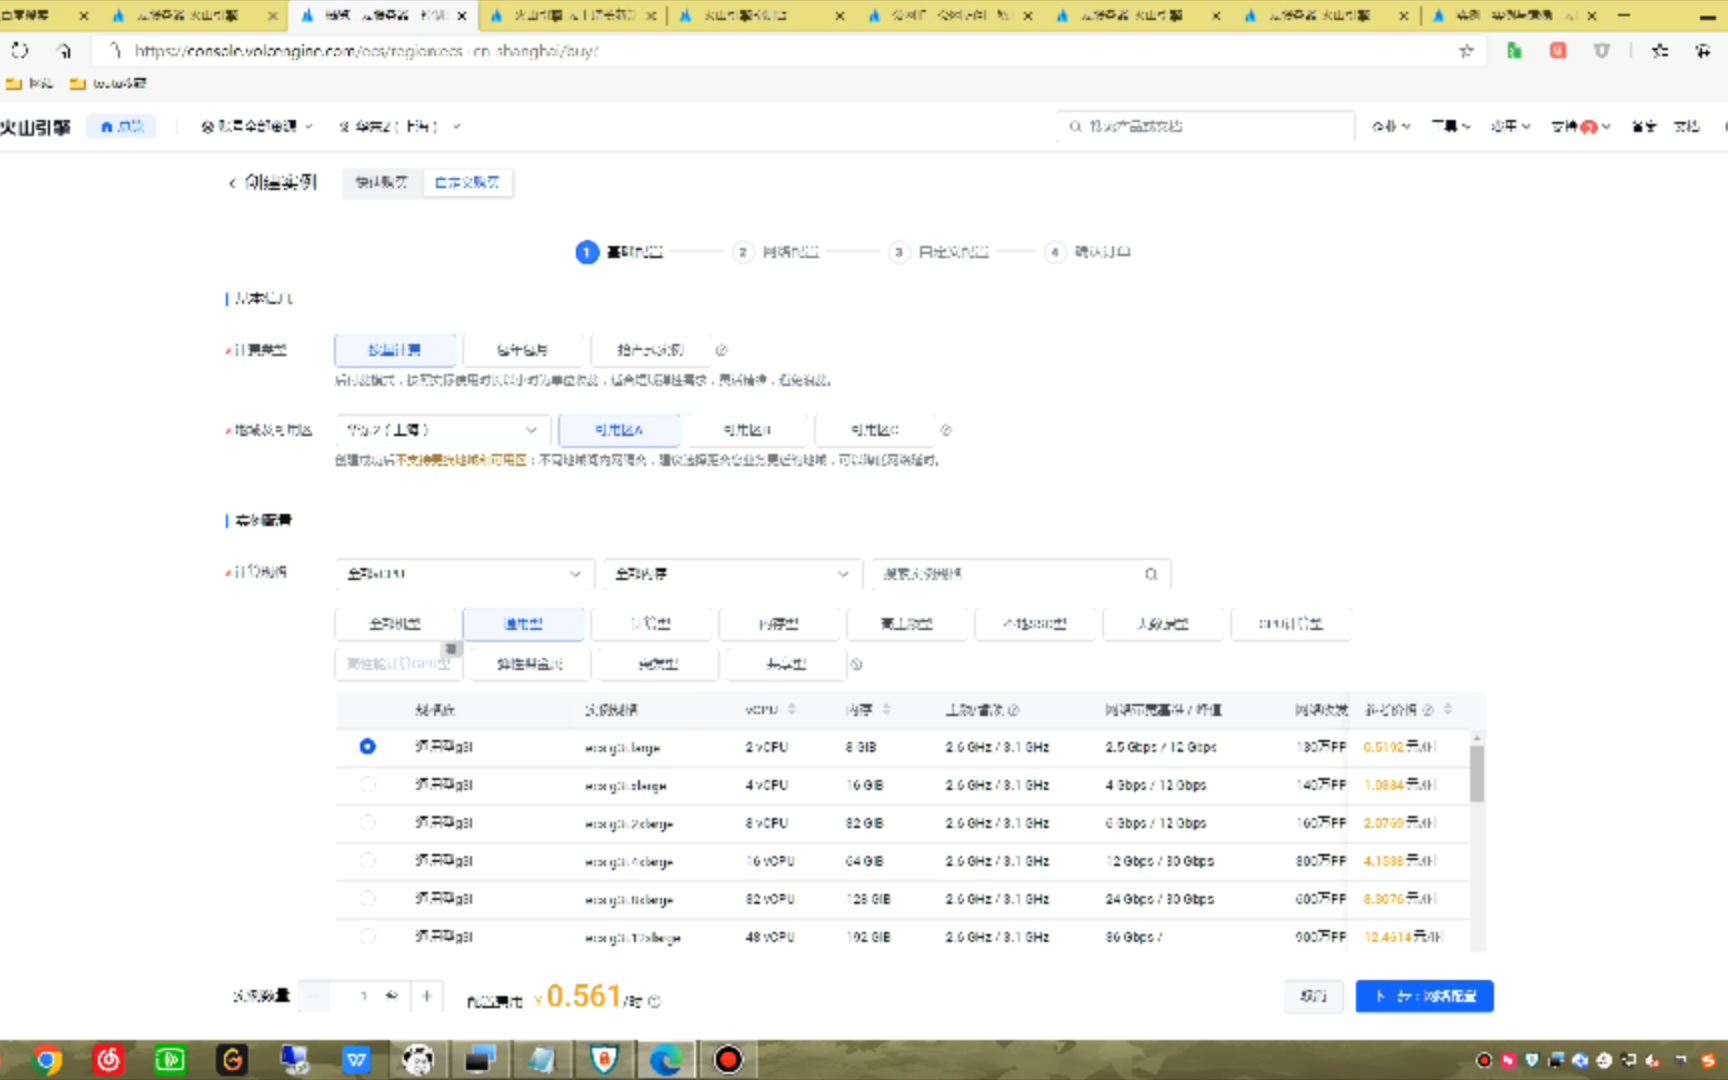Open the region select showing 华东2（上海）in the form
Screen dimensions: 1728x1080
pos(442,430)
